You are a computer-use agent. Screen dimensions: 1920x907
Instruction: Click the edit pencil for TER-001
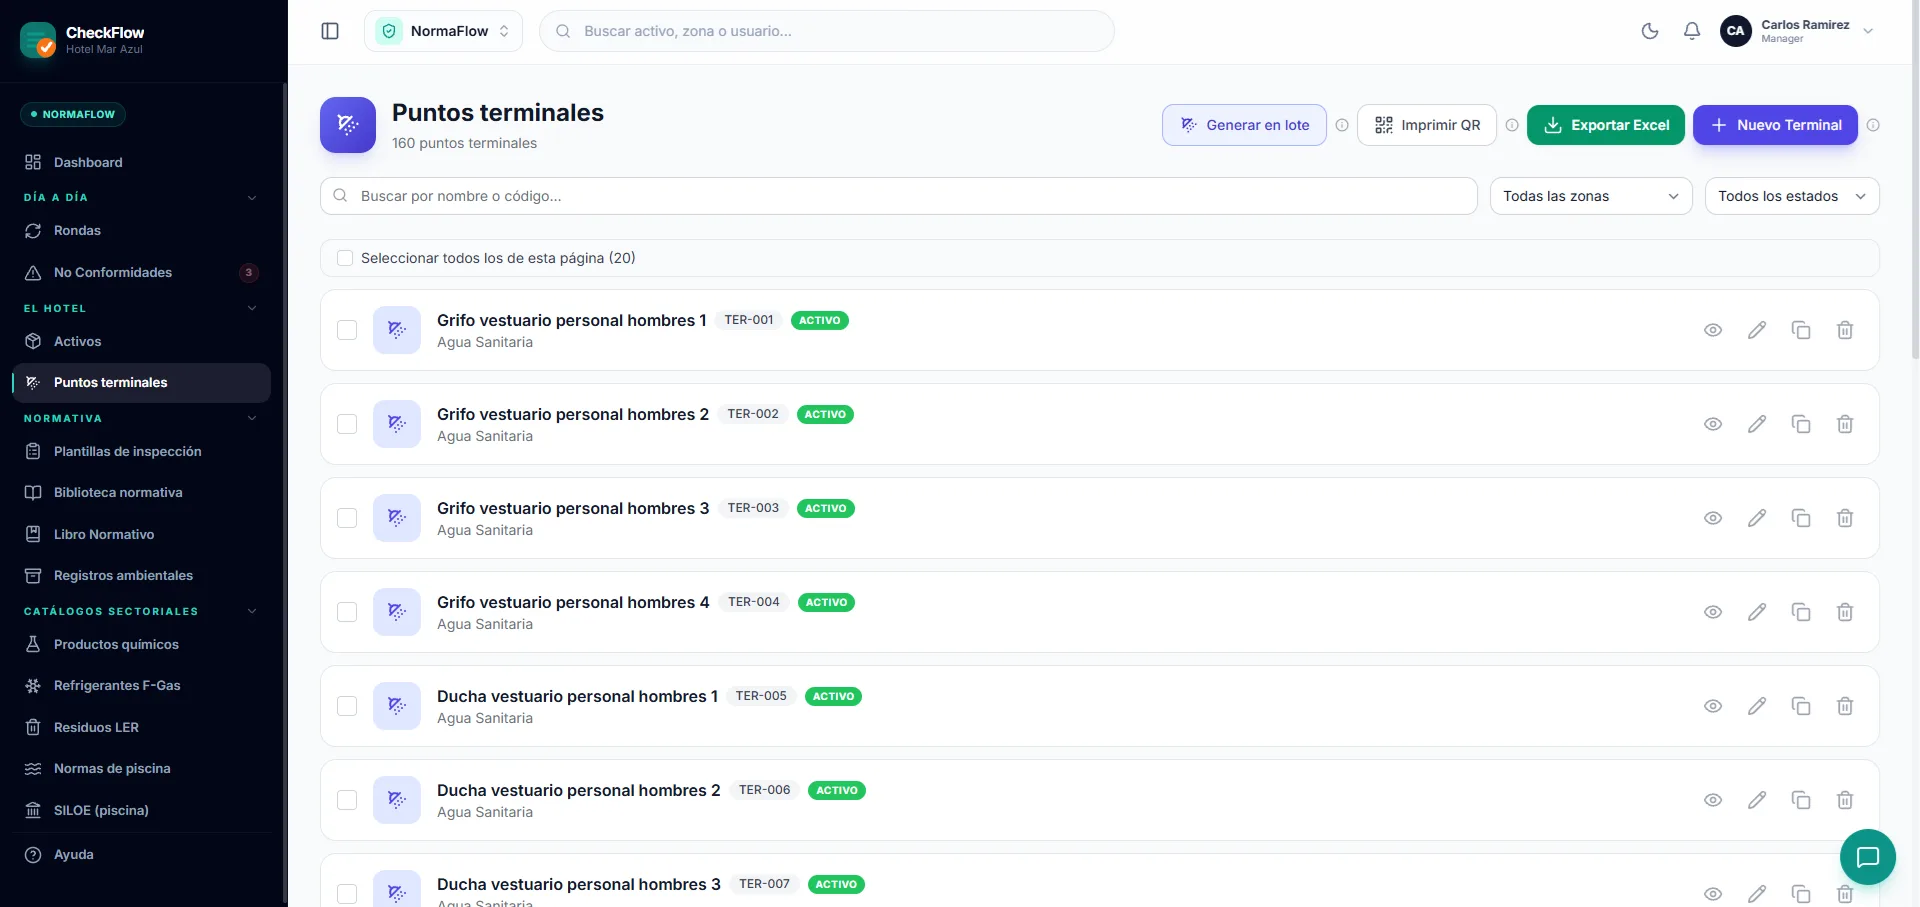click(x=1757, y=330)
